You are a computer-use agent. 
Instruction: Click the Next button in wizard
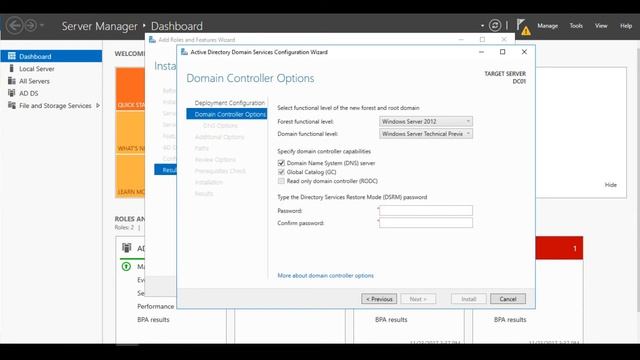(418, 299)
